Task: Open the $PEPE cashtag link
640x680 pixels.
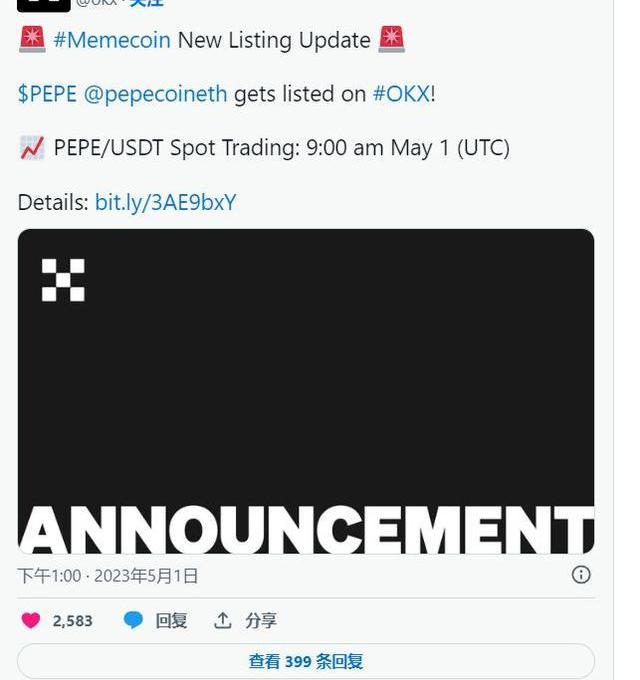Action: coord(46,95)
